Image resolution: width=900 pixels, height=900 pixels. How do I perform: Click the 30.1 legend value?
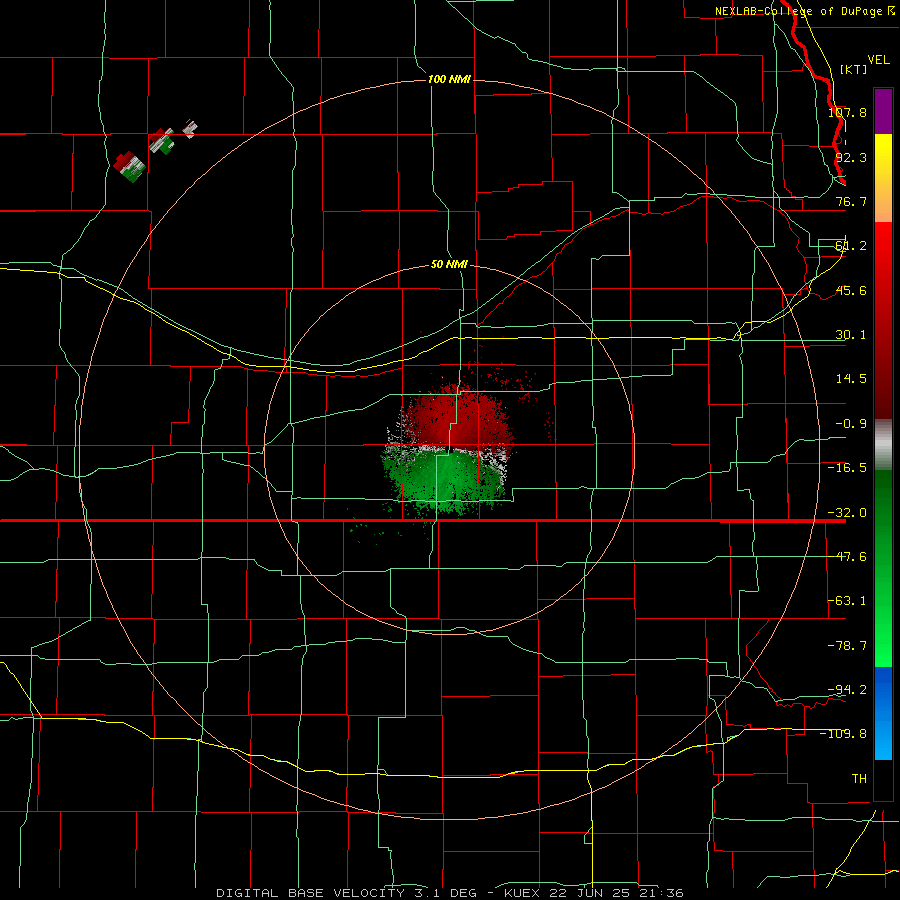pos(851,335)
